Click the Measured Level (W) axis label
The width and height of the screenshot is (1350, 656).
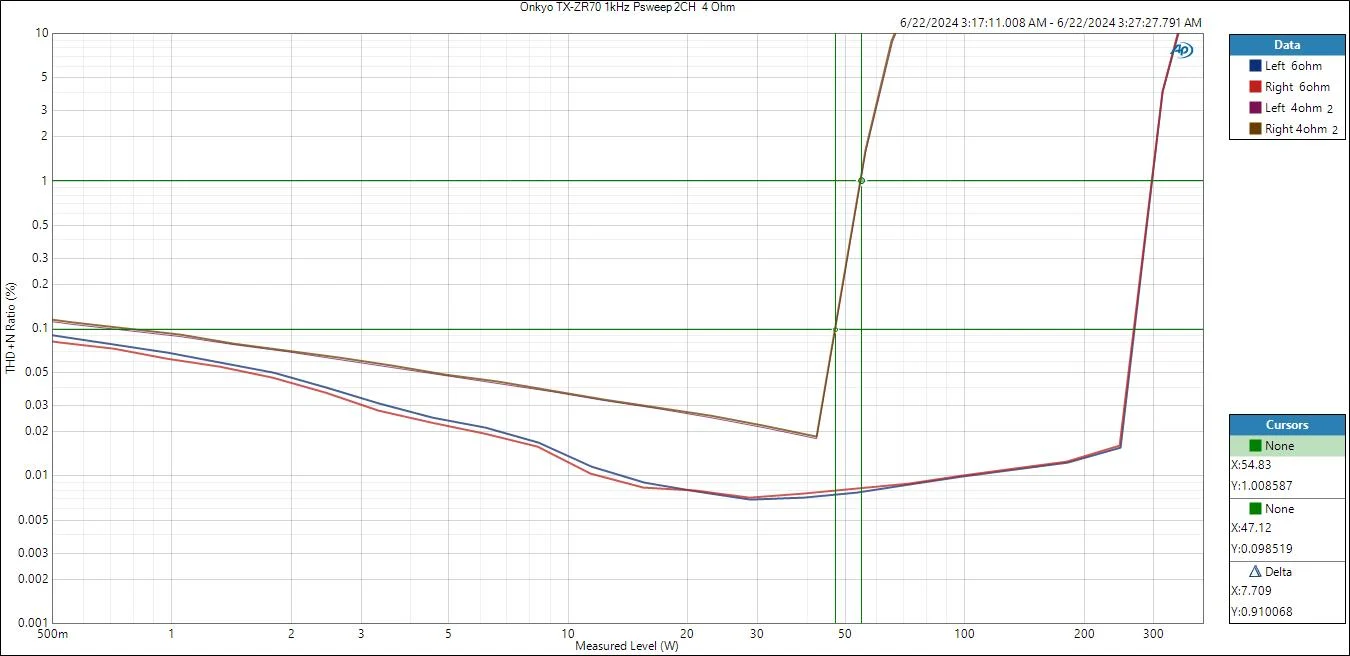coord(627,646)
